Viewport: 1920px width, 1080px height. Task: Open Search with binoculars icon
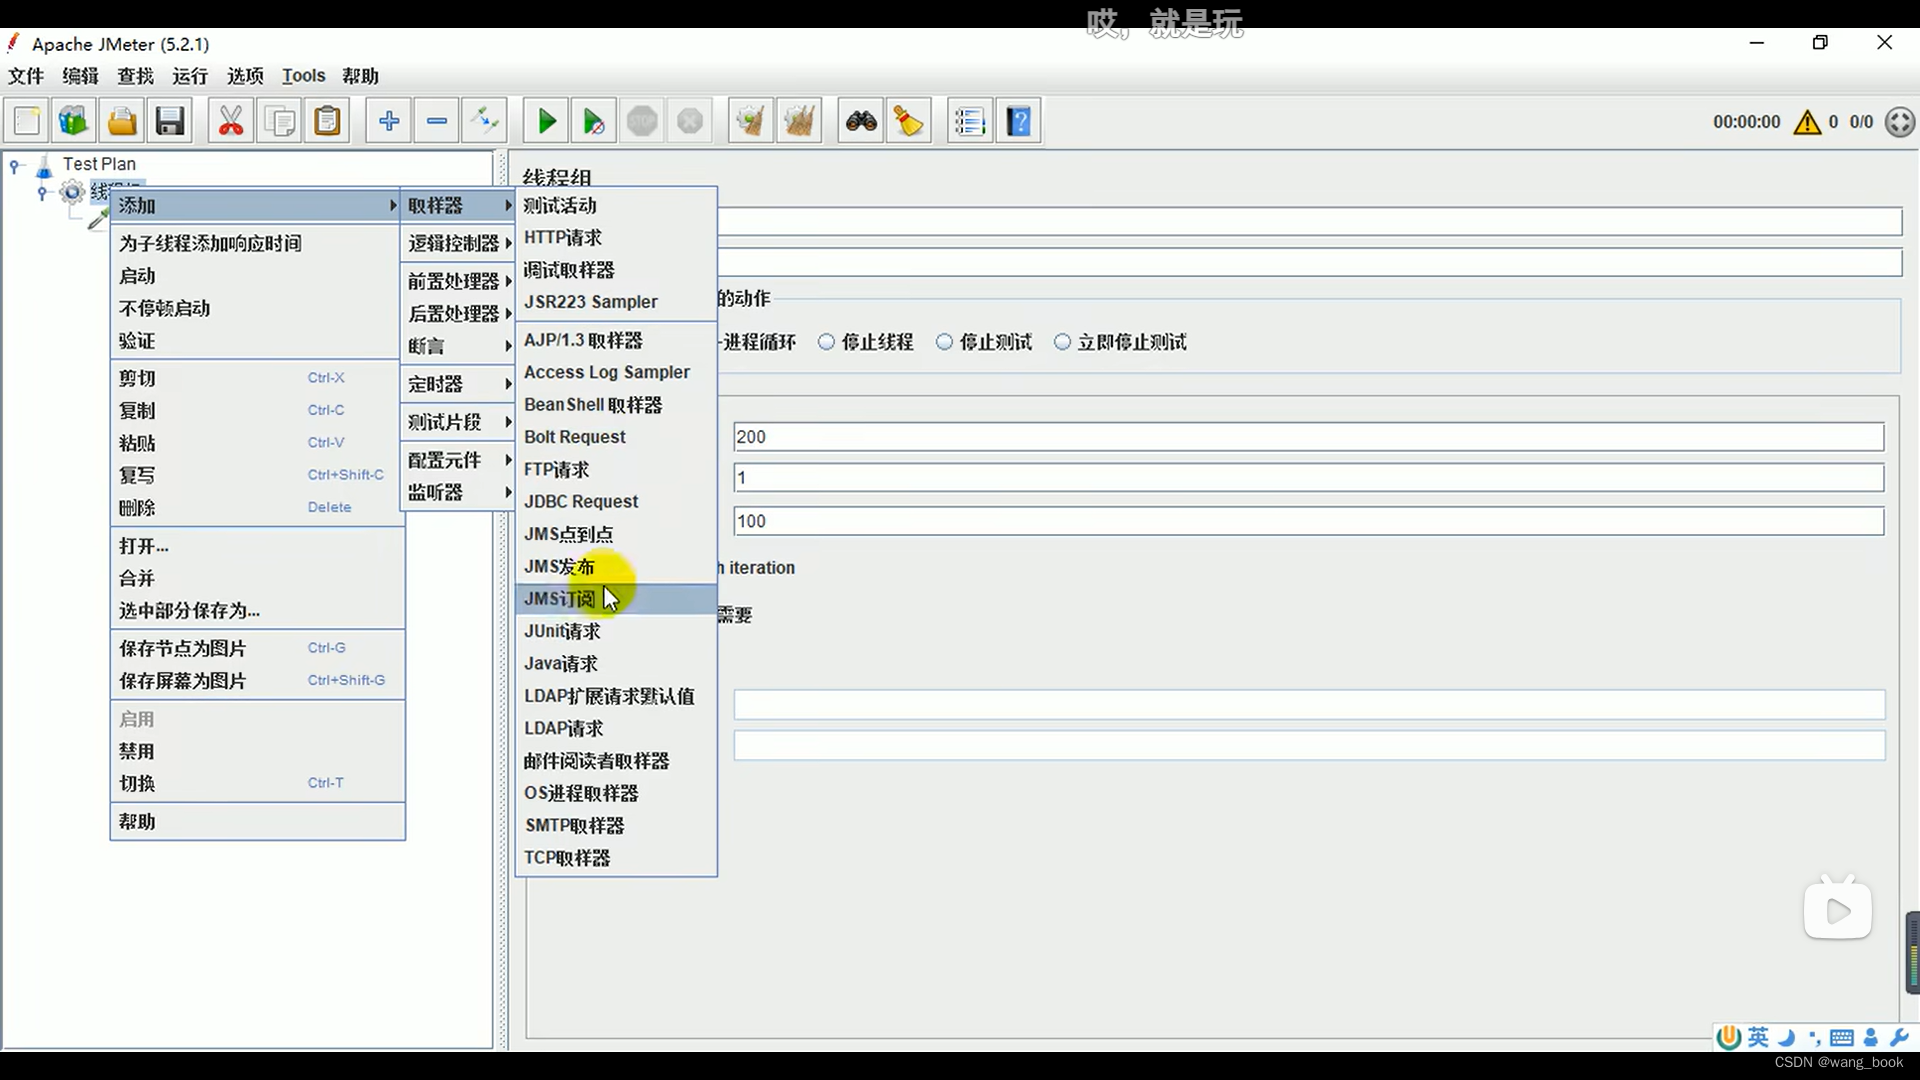pos(861,122)
